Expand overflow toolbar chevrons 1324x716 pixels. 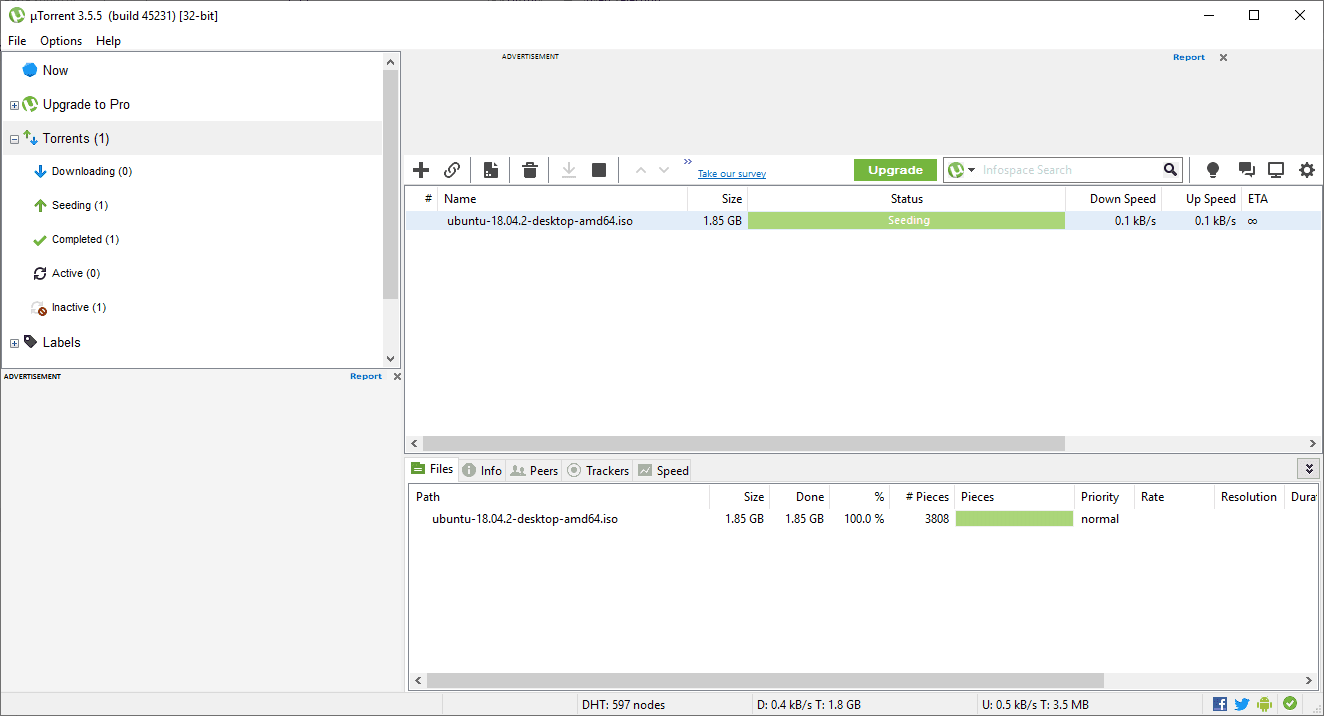pyautogui.click(x=687, y=160)
